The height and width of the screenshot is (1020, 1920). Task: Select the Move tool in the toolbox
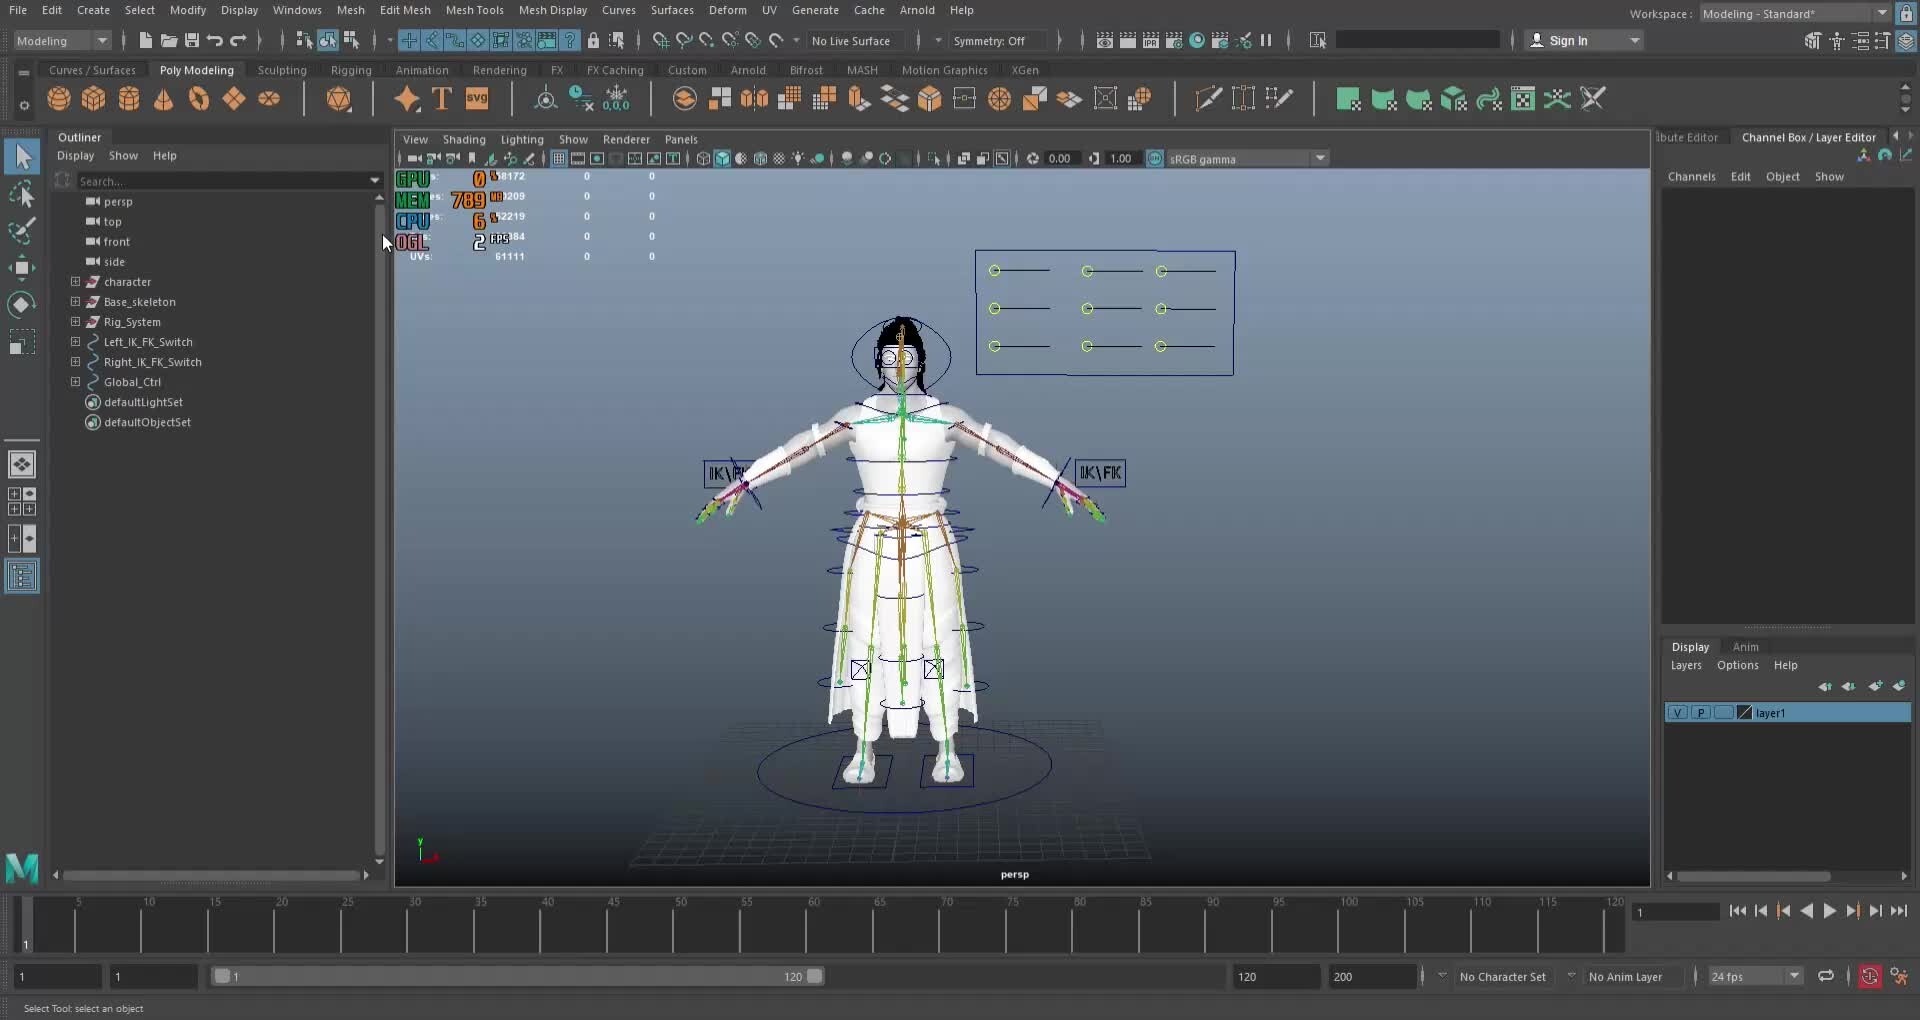coord(22,266)
